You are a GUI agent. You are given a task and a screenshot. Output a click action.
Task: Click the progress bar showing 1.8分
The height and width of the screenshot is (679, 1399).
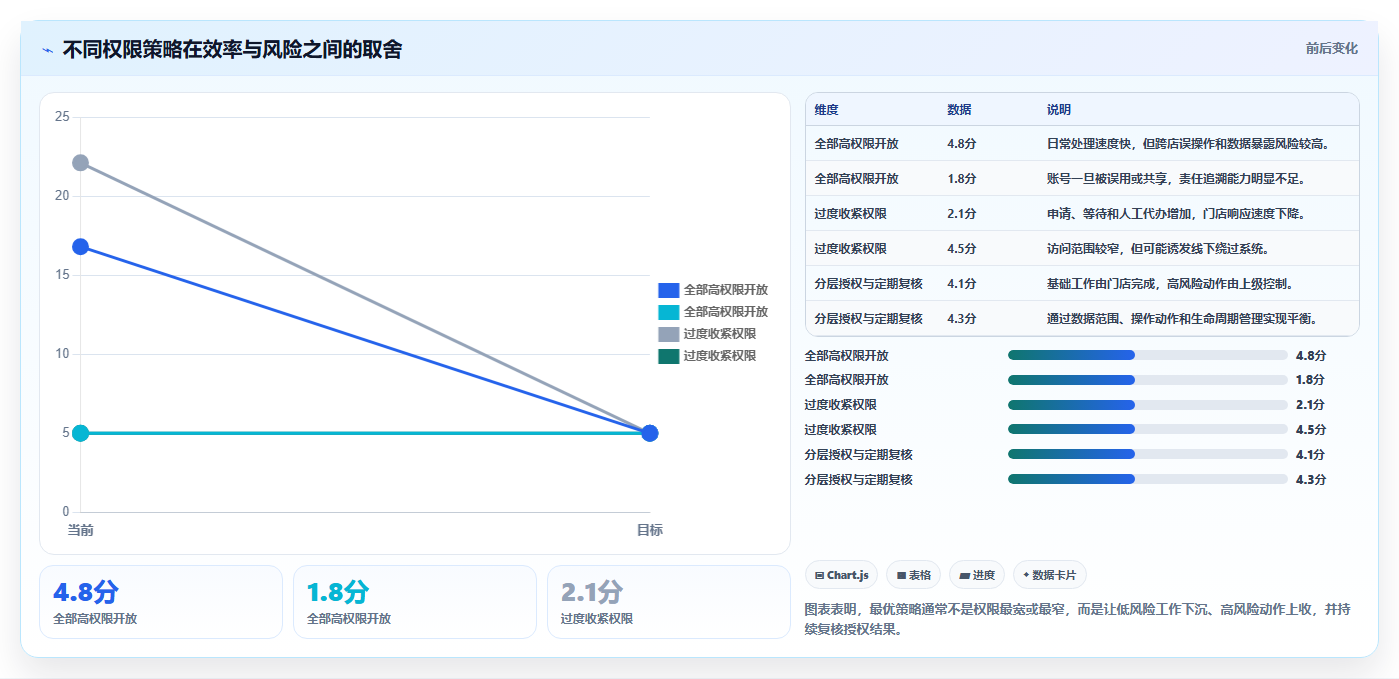1148,380
